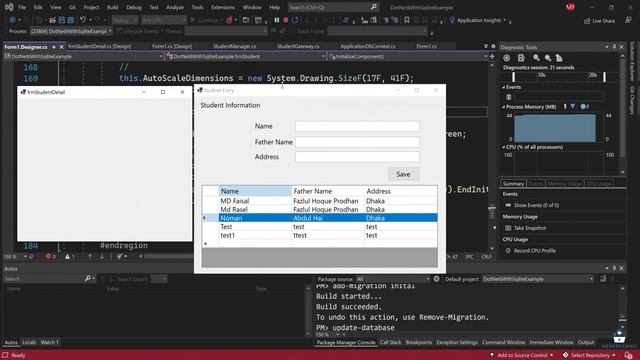The height and width of the screenshot is (360, 640).
Task: Click the Address text field
Action: (x=357, y=157)
